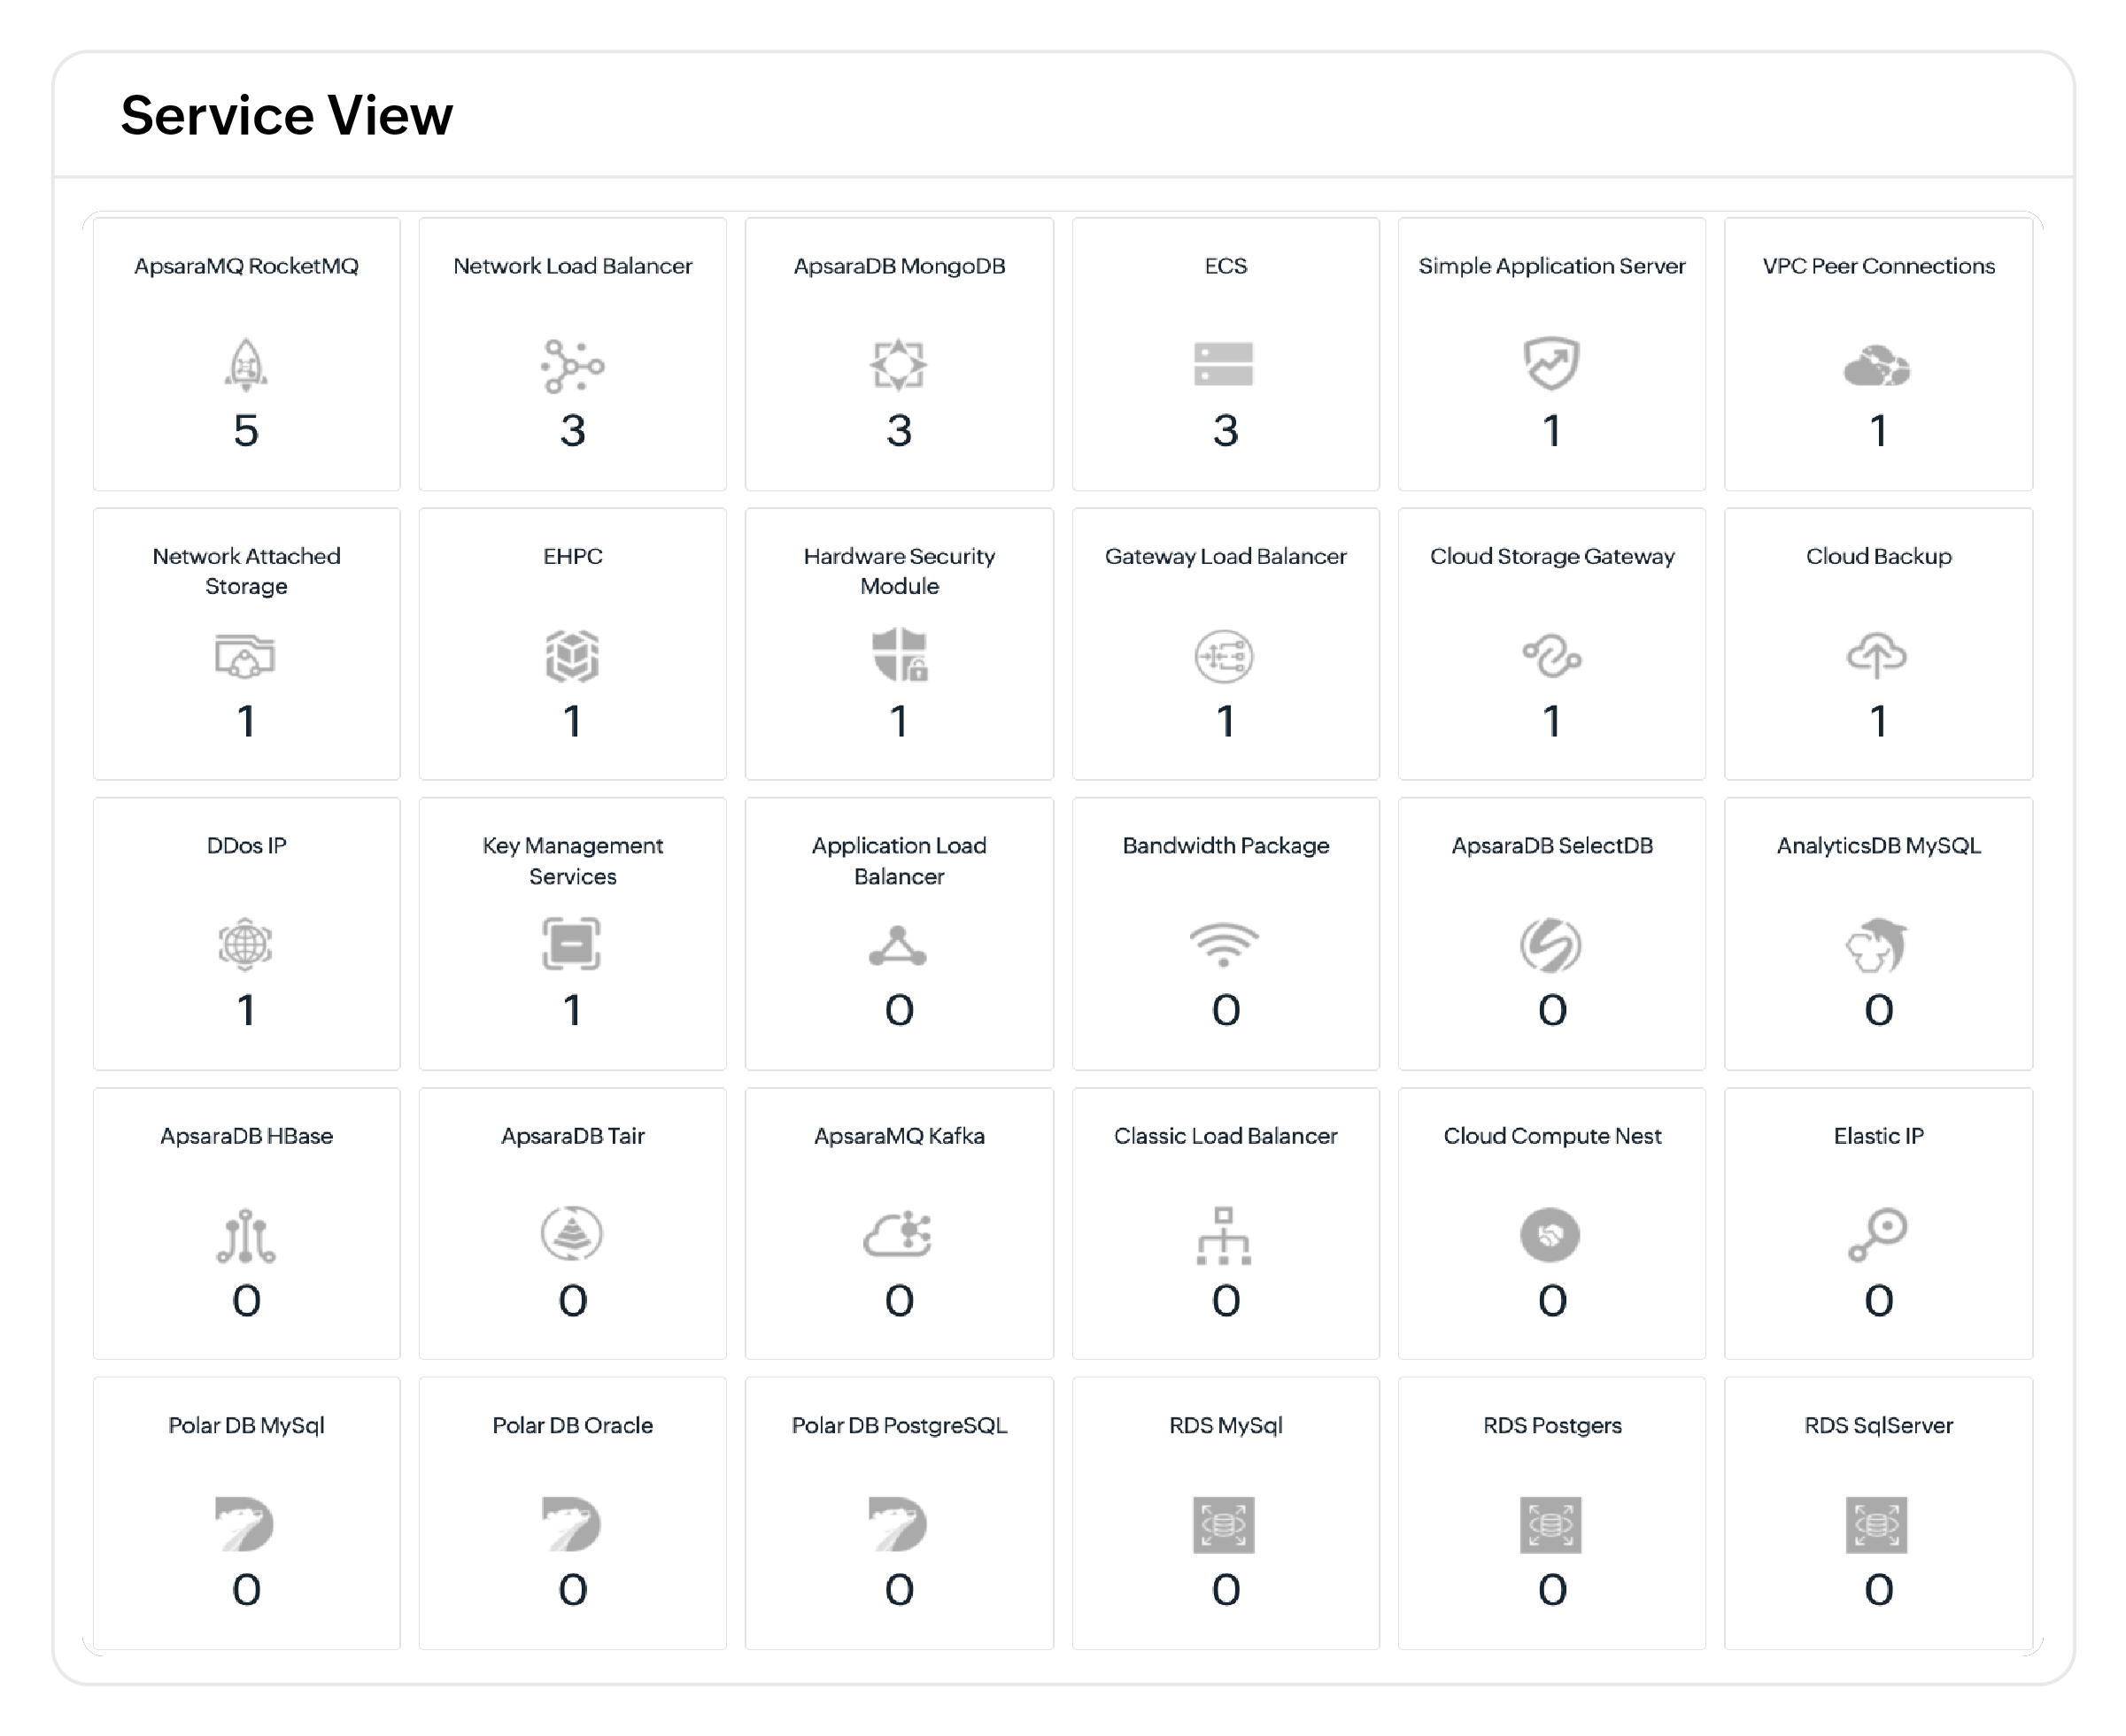Image resolution: width=2126 pixels, height=1736 pixels.
Task: Select the ApsaraDB HBase label
Action: coord(246,1136)
